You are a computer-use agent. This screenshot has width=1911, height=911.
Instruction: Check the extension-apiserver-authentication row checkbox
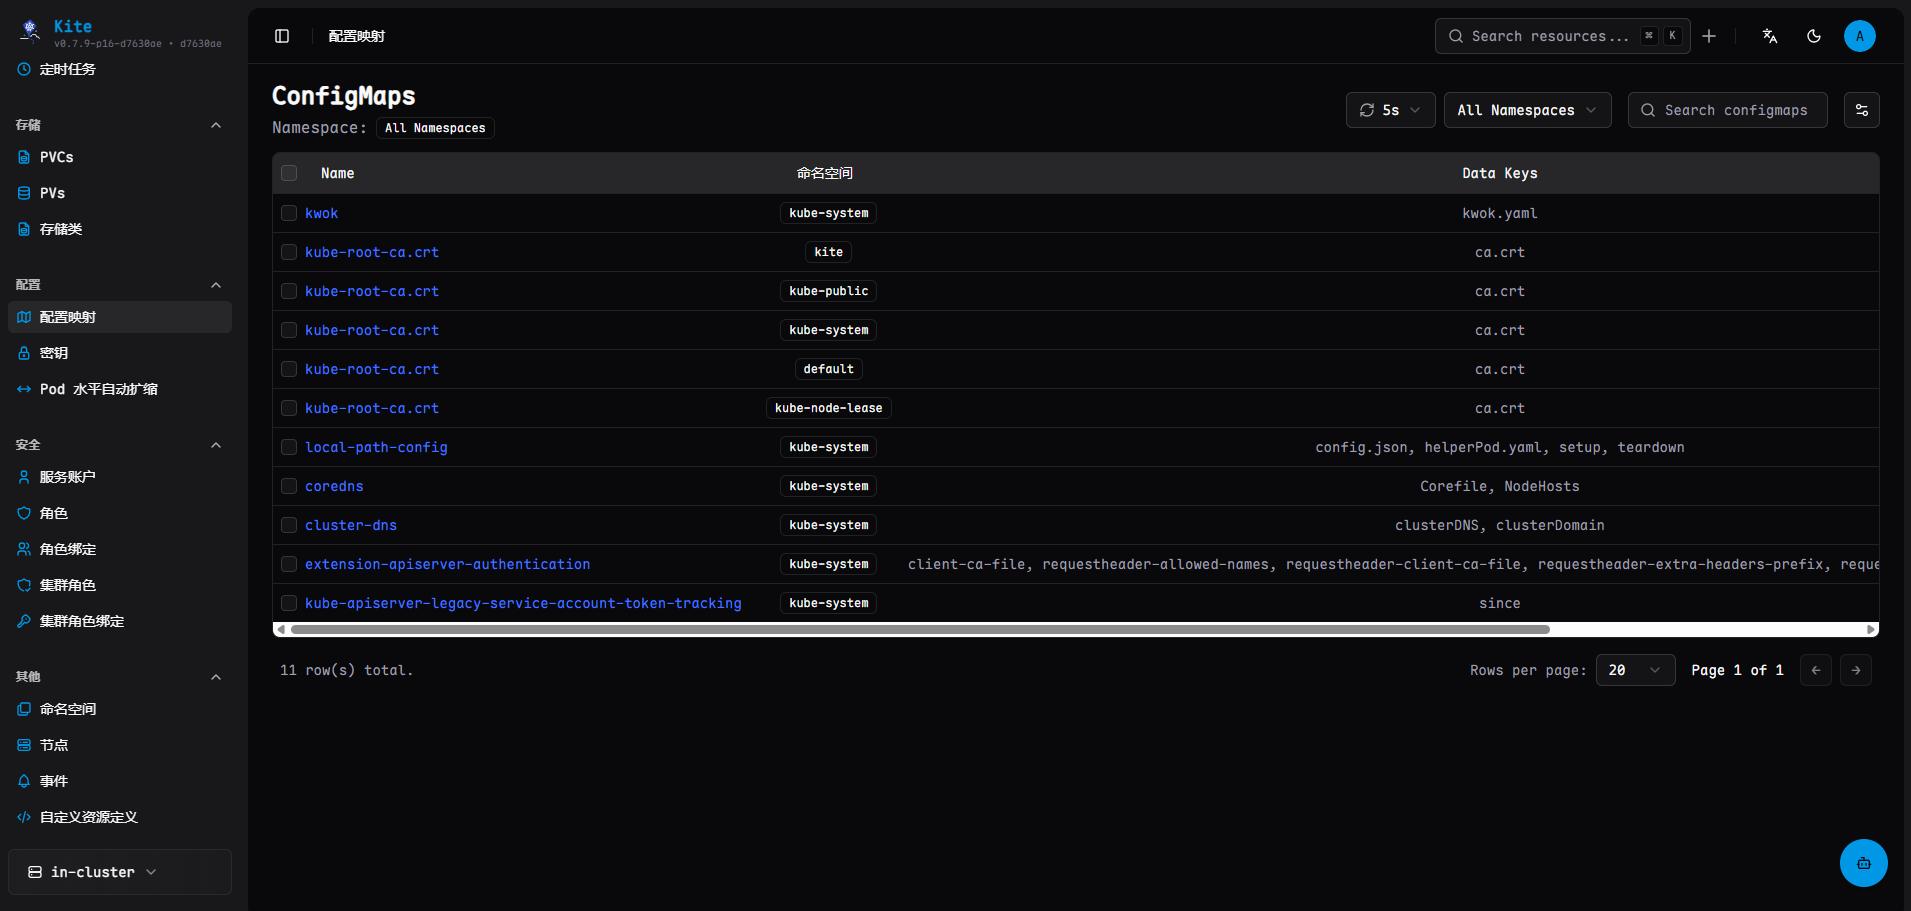tap(289, 564)
